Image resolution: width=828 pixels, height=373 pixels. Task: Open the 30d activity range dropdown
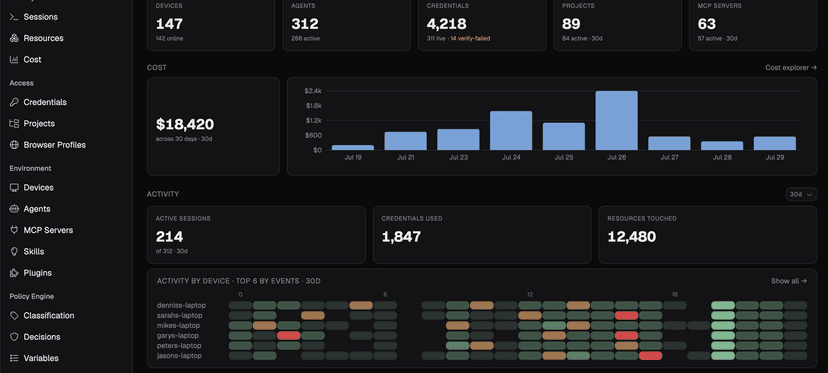click(801, 194)
